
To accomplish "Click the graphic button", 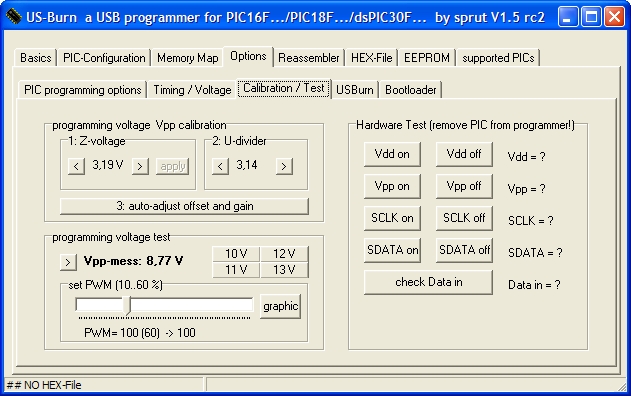I will pos(280,306).
